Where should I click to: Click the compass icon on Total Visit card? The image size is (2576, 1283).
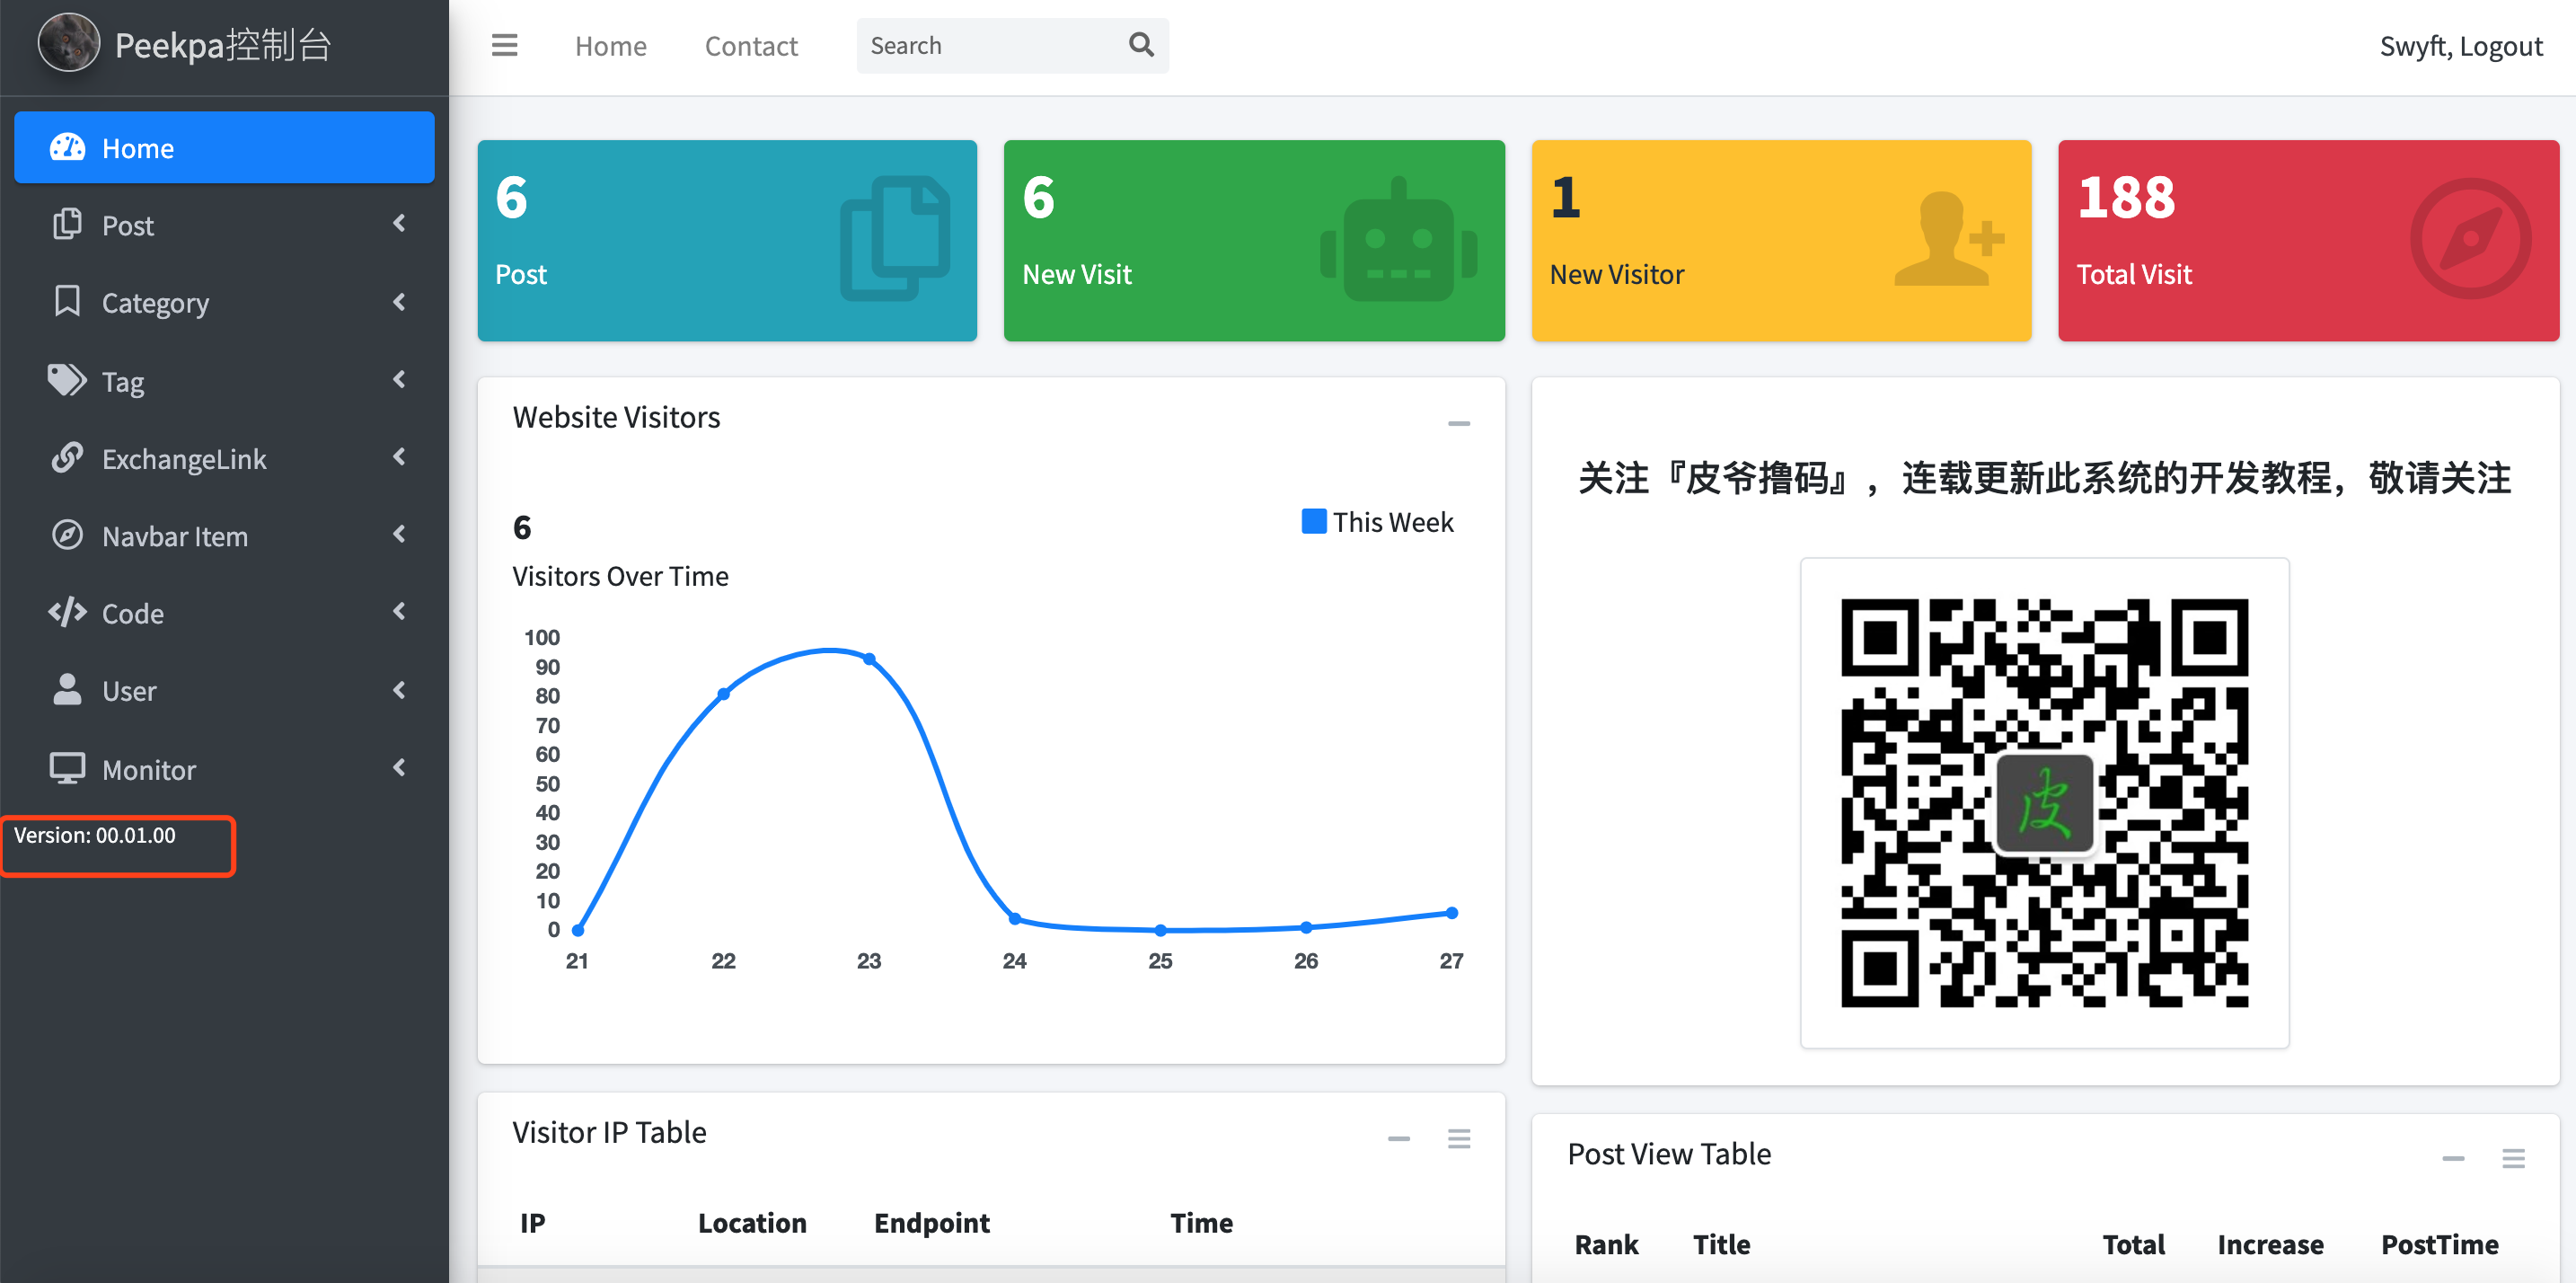point(2471,239)
